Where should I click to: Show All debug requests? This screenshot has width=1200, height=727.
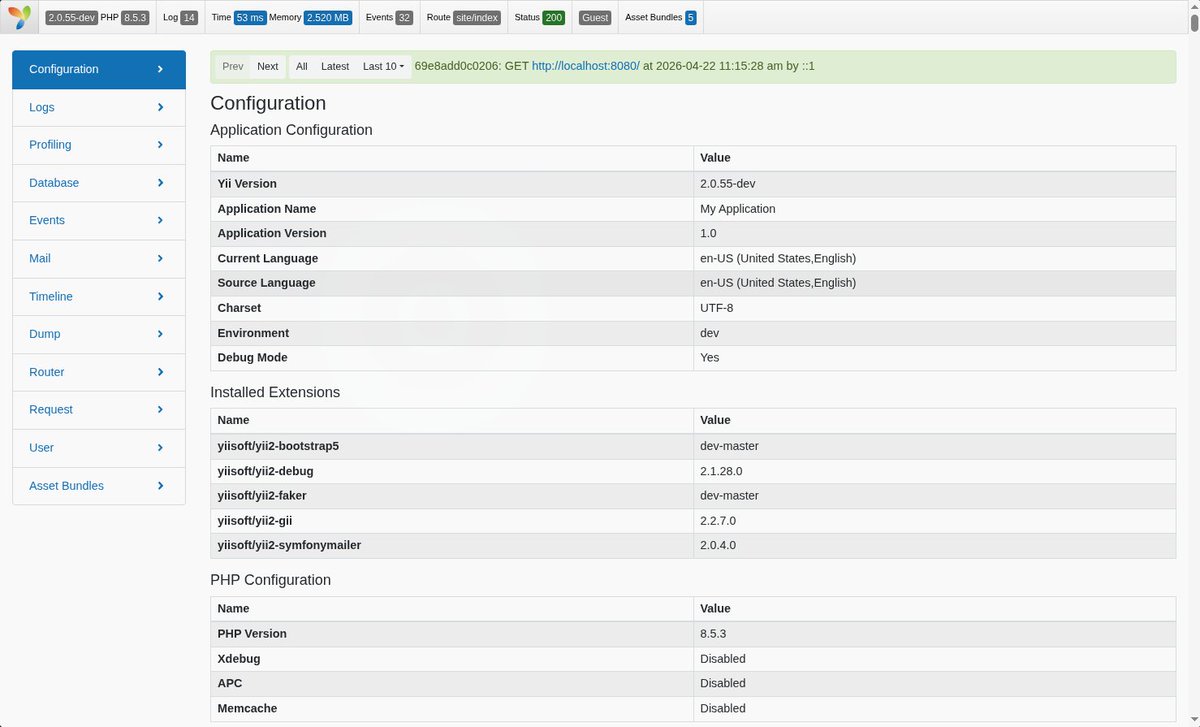[x=302, y=66]
